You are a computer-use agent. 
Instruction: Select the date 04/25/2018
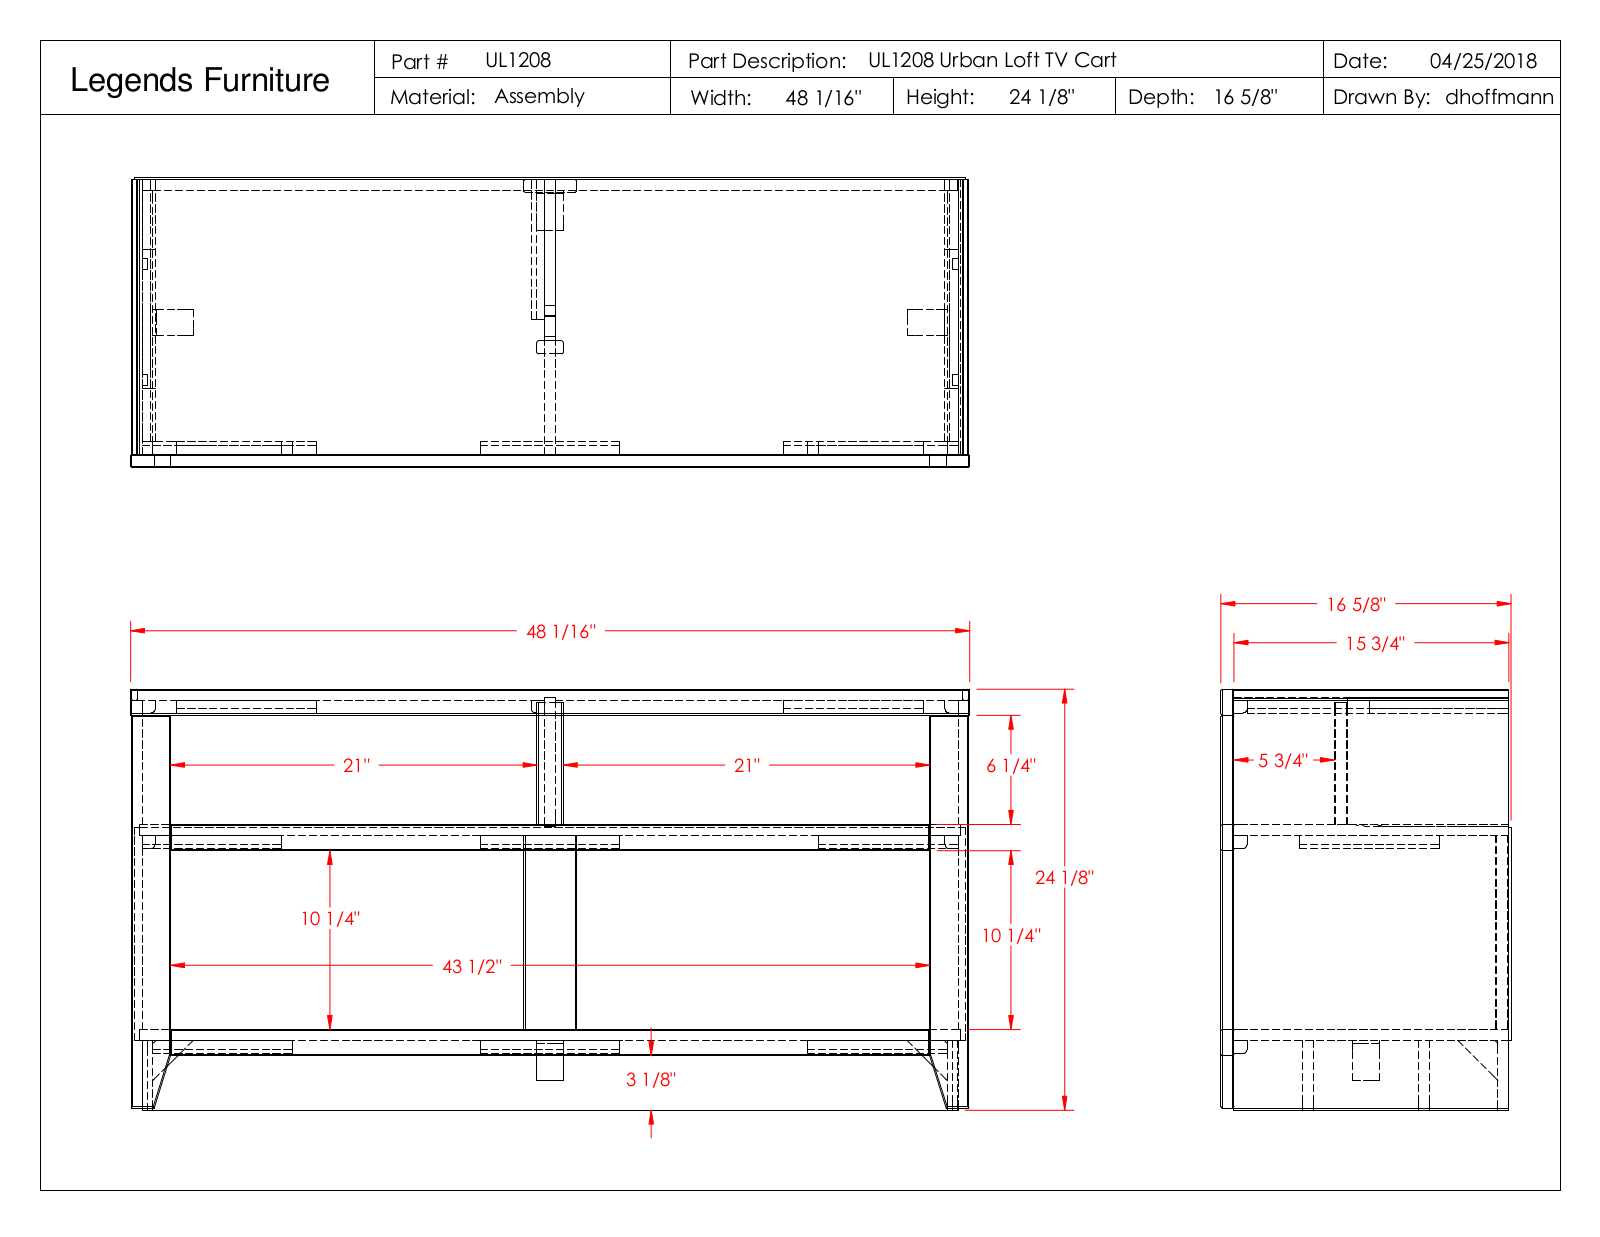[1483, 61]
